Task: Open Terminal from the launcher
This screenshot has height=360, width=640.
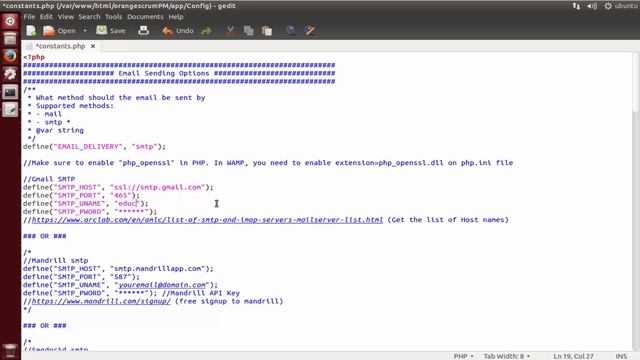Action: click(10, 92)
